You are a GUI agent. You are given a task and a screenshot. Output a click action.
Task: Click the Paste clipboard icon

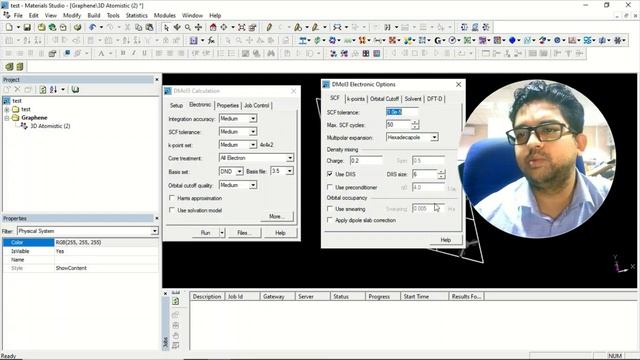click(149, 27)
